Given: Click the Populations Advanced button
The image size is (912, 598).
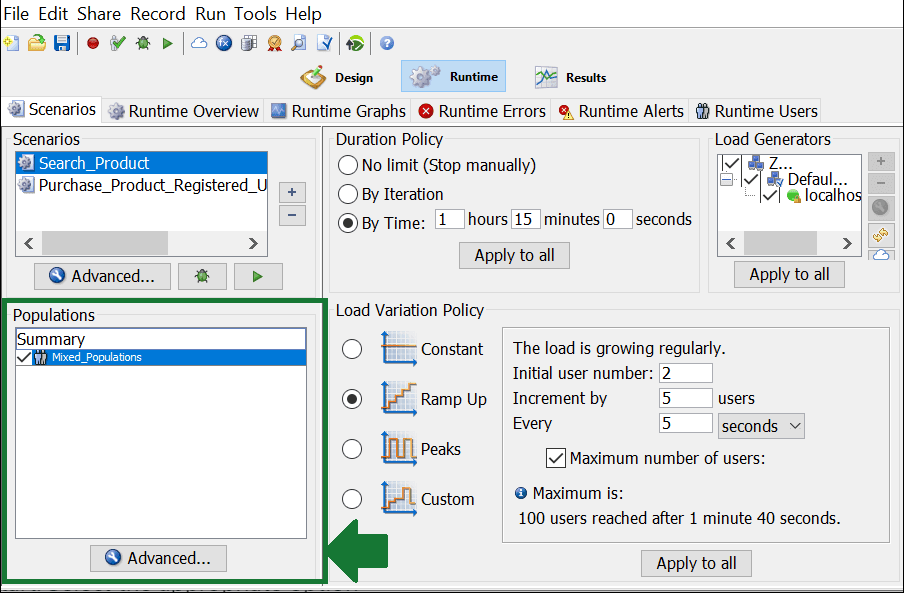Looking at the screenshot, I should click(x=158, y=558).
